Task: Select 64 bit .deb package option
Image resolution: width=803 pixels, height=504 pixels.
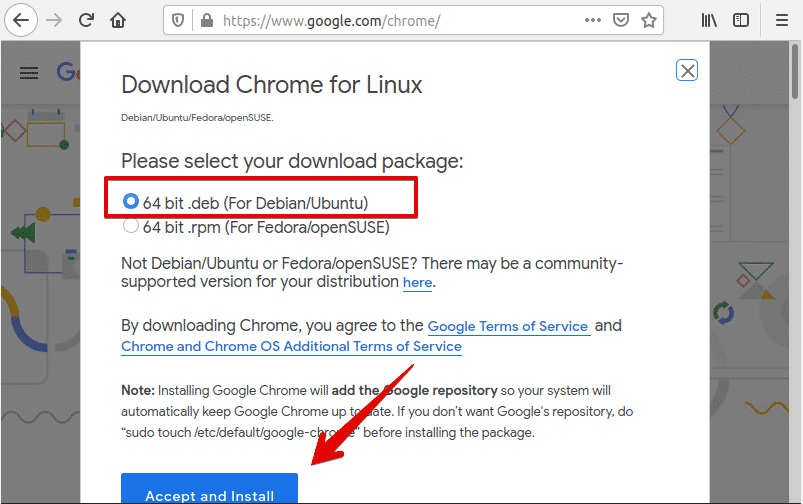Action: [131, 202]
